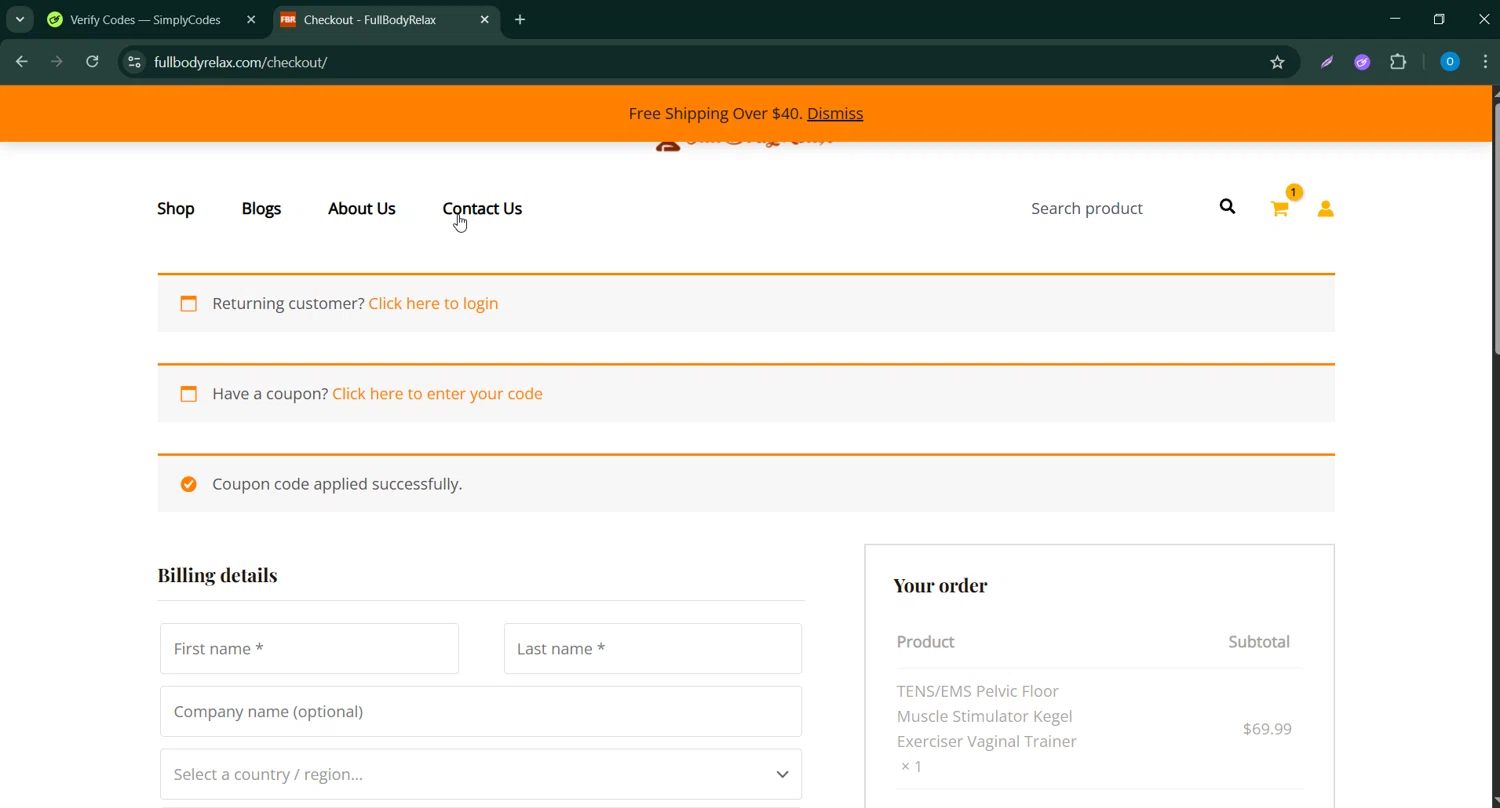Viewport: 1500px width, 808px height.
Task: Click the Coupon code applied successfully message
Action: click(x=337, y=484)
